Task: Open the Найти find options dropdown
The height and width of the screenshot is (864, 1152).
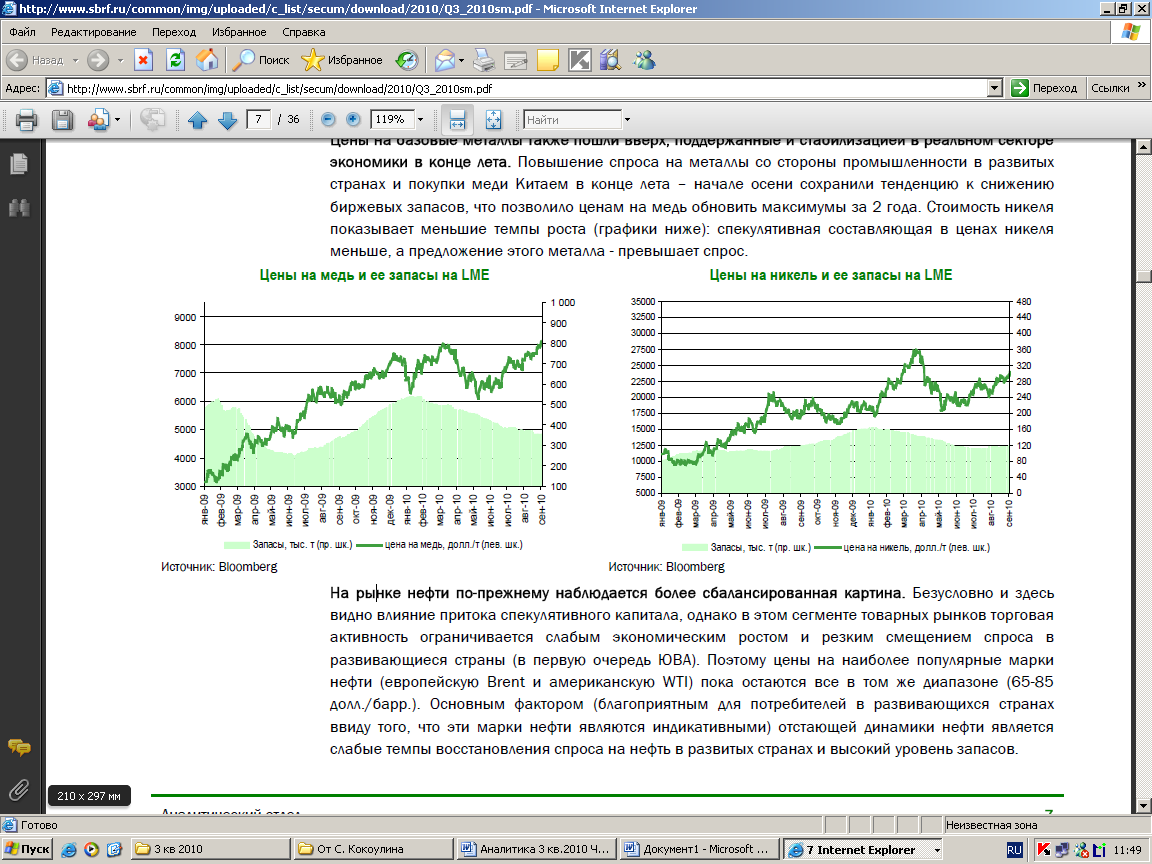Action: click(627, 120)
